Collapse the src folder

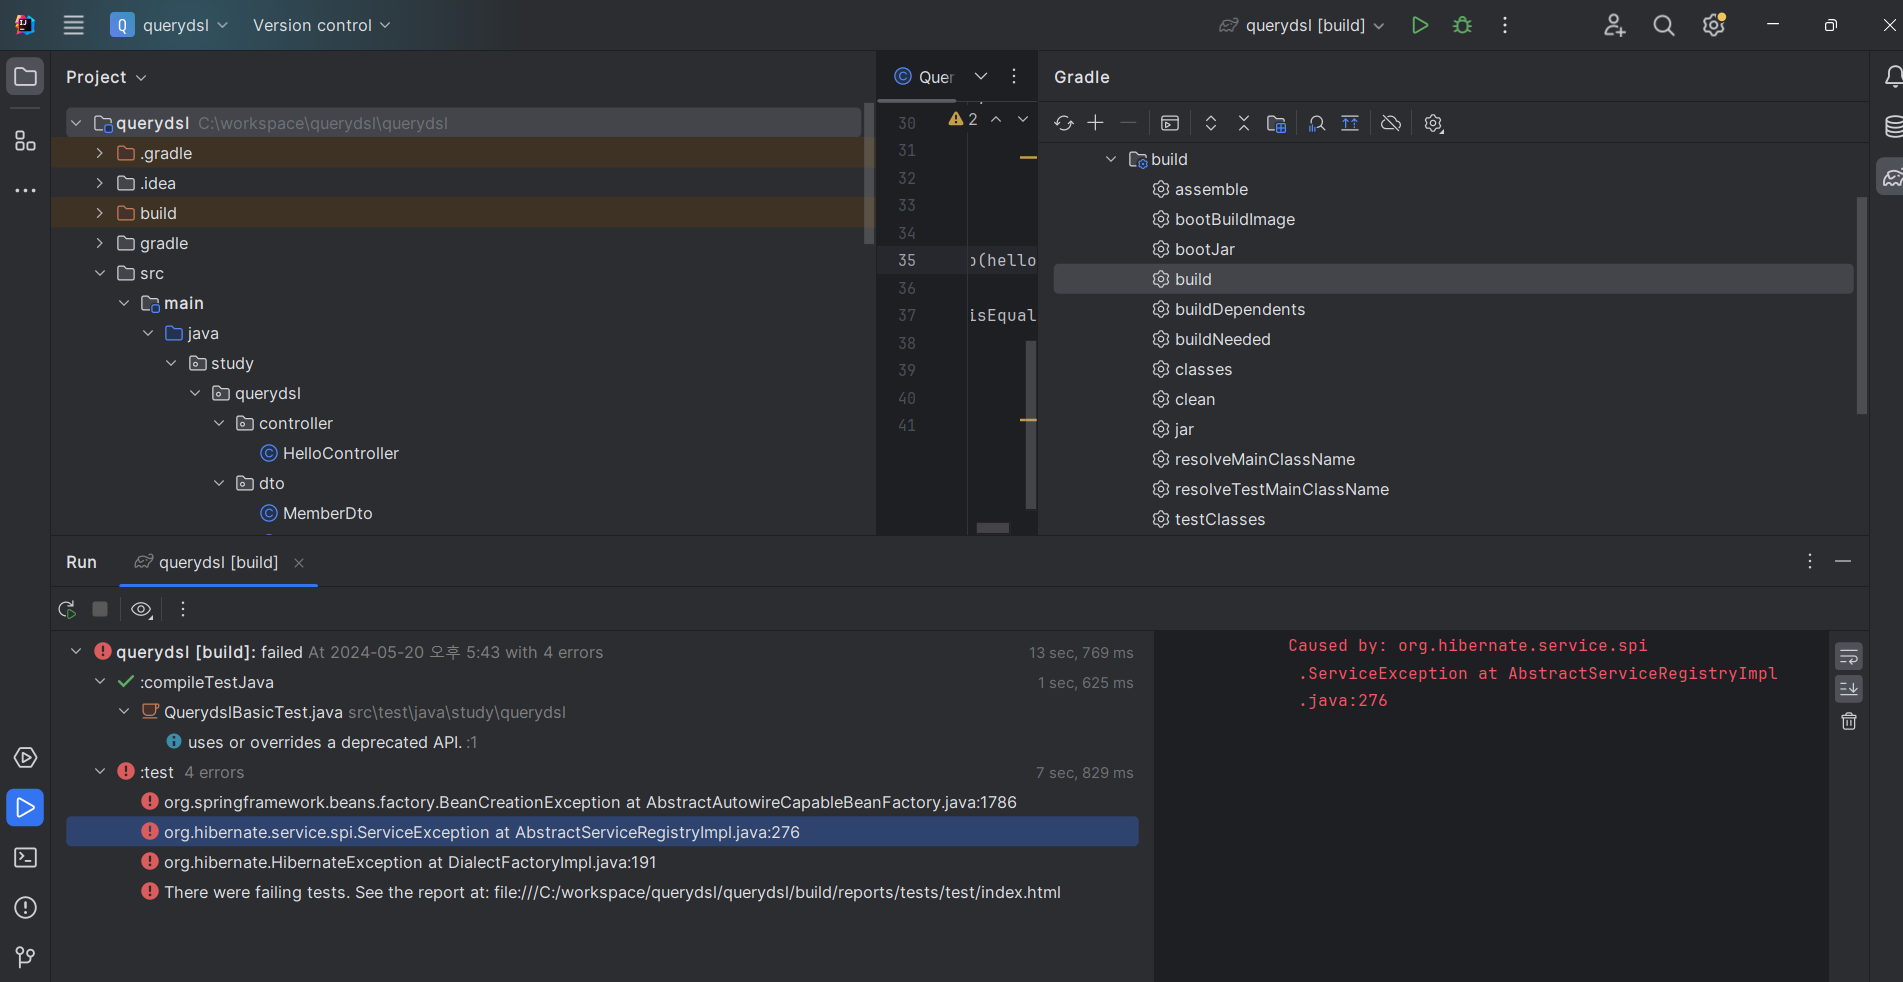coord(99,273)
